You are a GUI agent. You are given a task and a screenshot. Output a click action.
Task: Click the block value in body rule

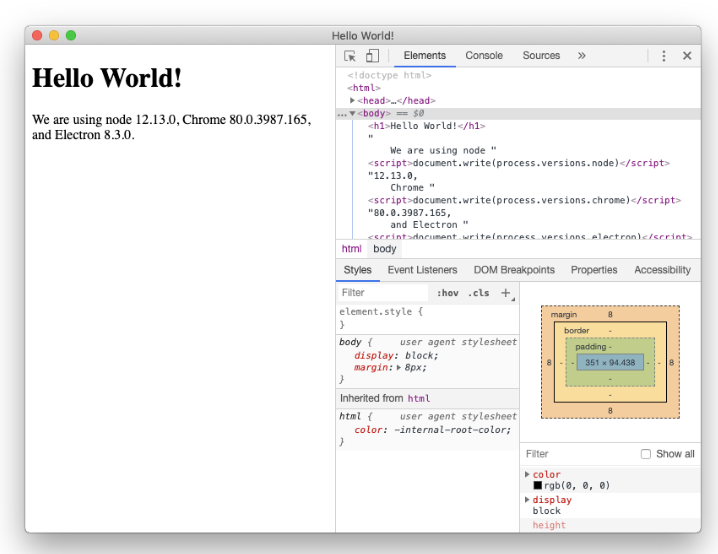pos(419,355)
